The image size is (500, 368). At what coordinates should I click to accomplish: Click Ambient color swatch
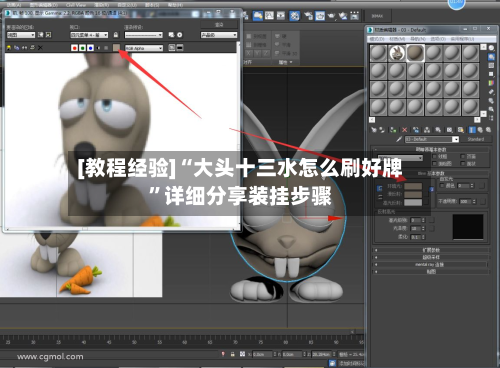(x=413, y=186)
